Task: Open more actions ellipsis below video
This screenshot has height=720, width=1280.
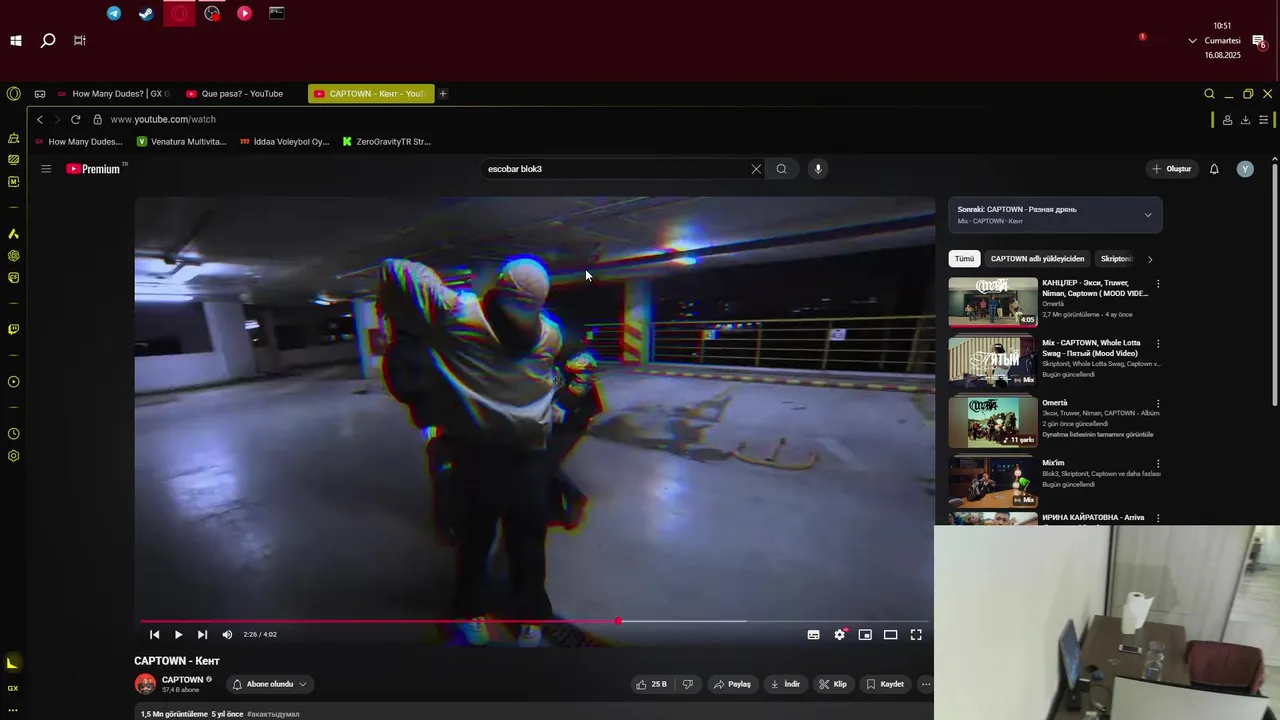Action: 926,684
